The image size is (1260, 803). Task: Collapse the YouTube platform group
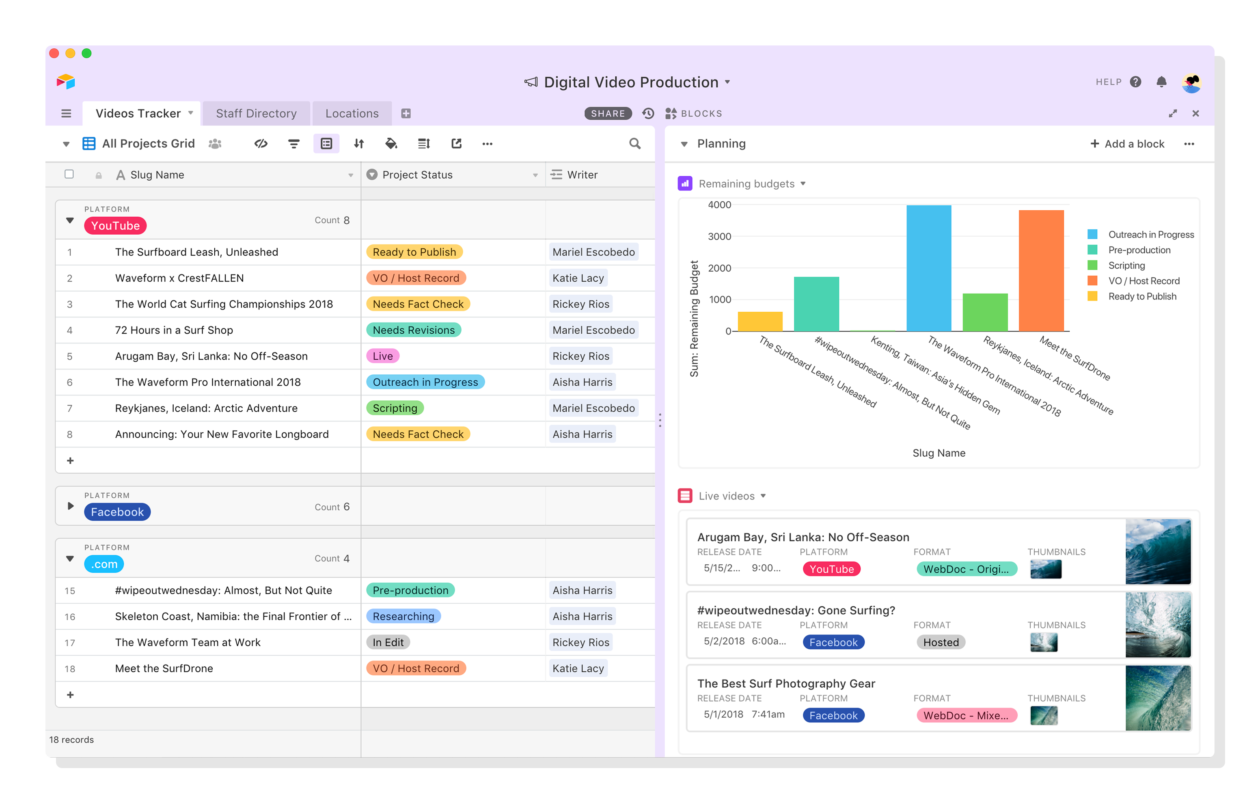pos(70,220)
